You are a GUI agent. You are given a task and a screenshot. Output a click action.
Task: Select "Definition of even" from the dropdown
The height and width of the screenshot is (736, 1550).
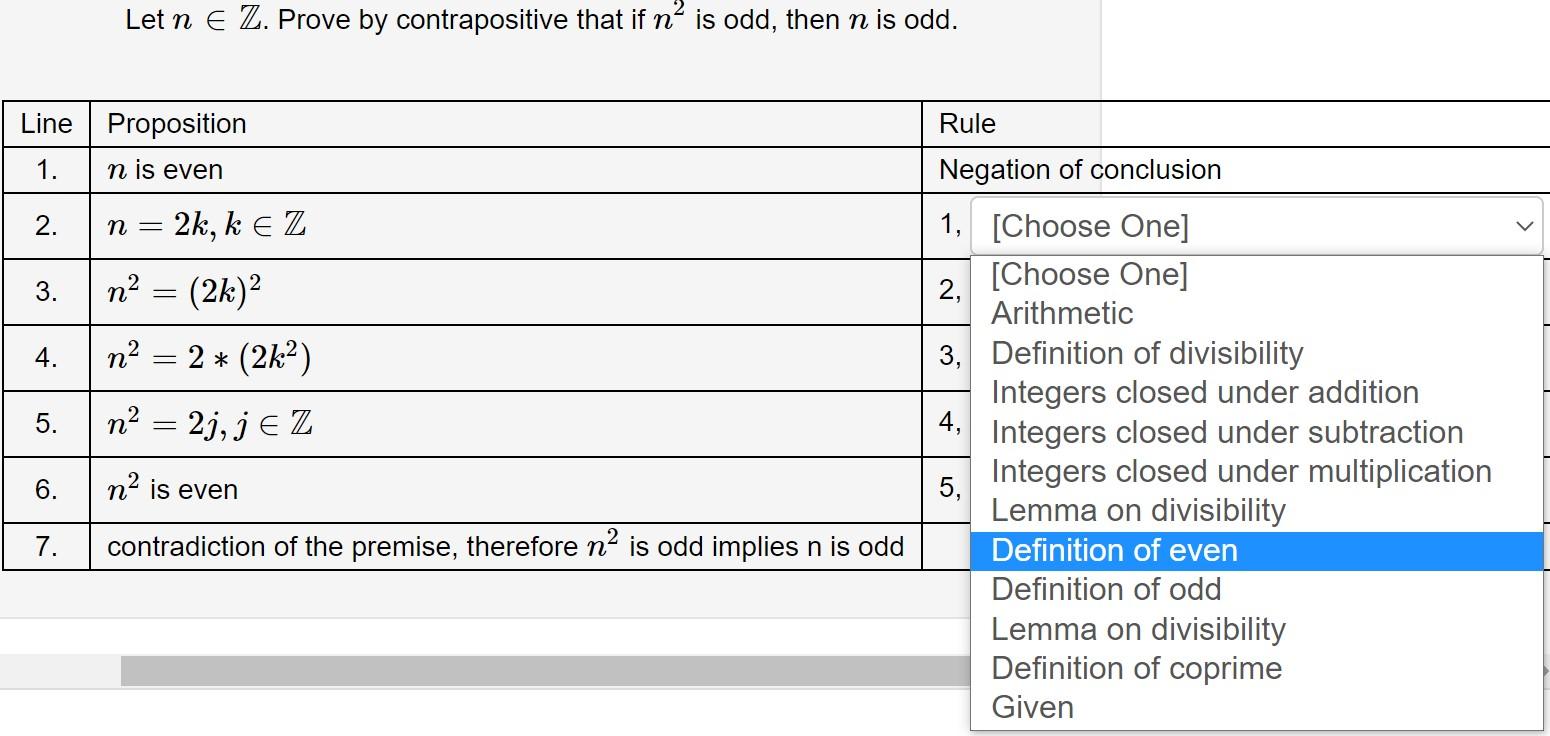(1113, 550)
